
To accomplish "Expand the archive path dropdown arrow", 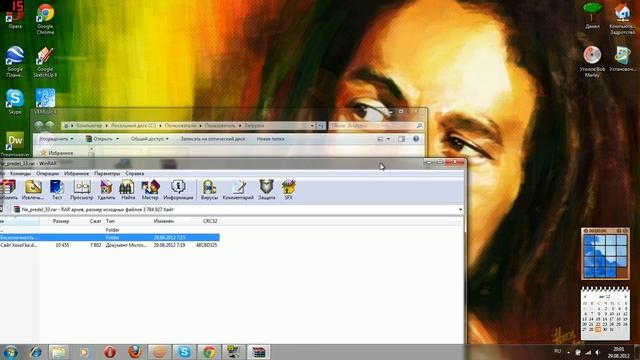I will click(x=460, y=209).
